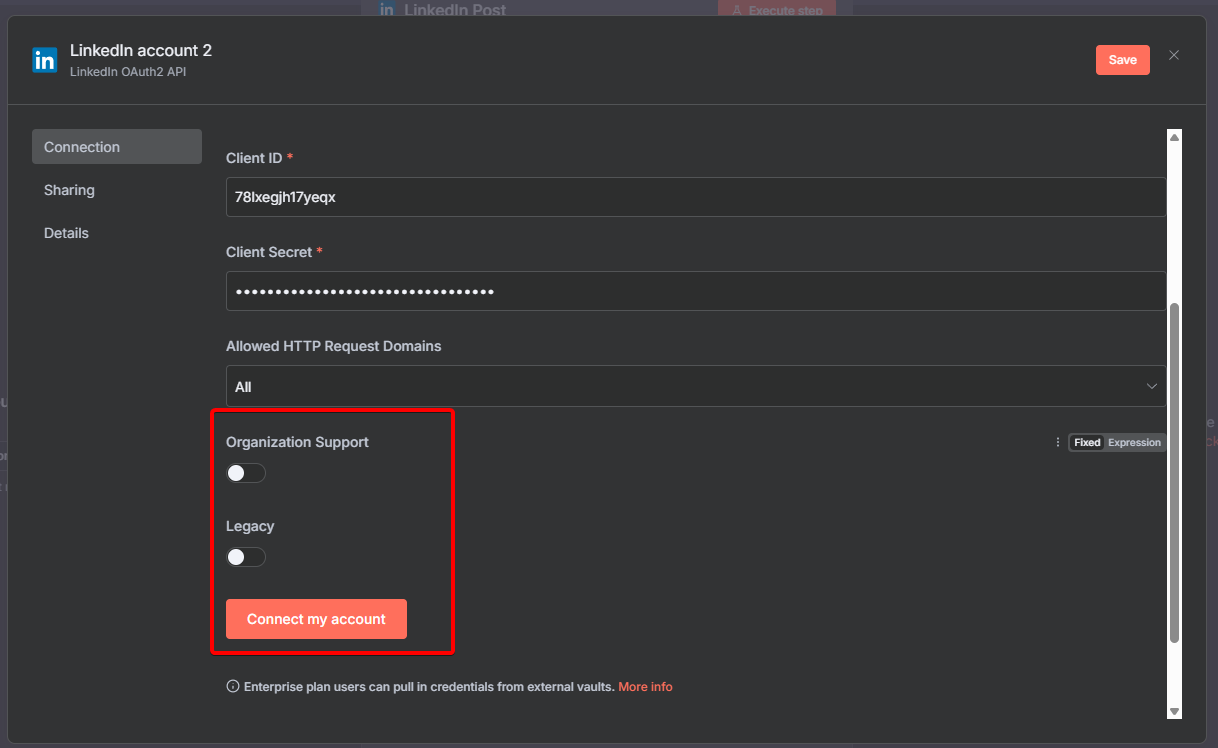
Task: Click the LinkedIn logo icon in header
Action: (45, 60)
